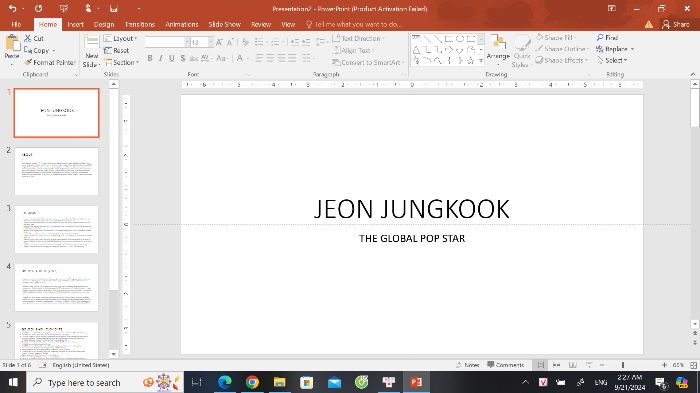Toggle the Notes pane in status bar
The width and height of the screenshot is (700, 393).
tap(467, 365)
